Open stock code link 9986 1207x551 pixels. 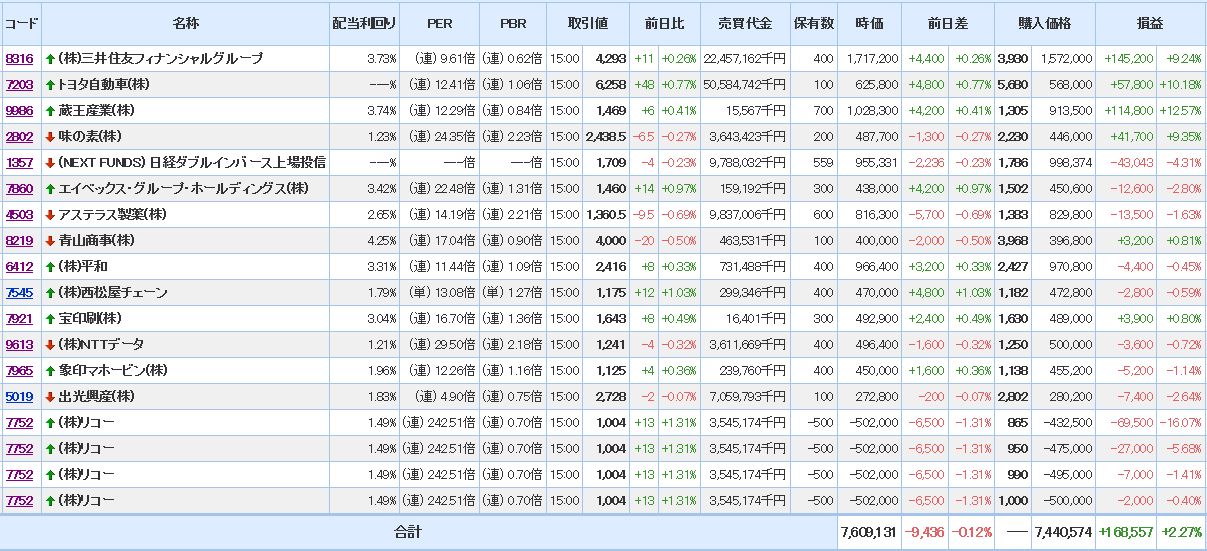[x=19, y=111]
